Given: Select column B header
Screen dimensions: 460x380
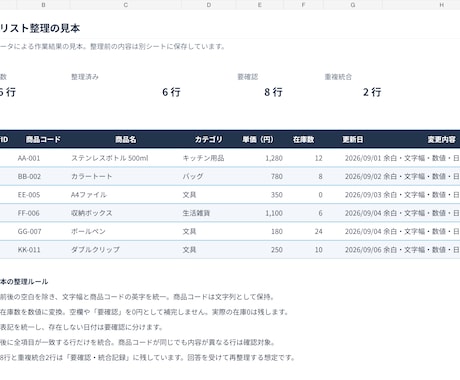Looking at the screenshot, I should click(x=43, y=5).
